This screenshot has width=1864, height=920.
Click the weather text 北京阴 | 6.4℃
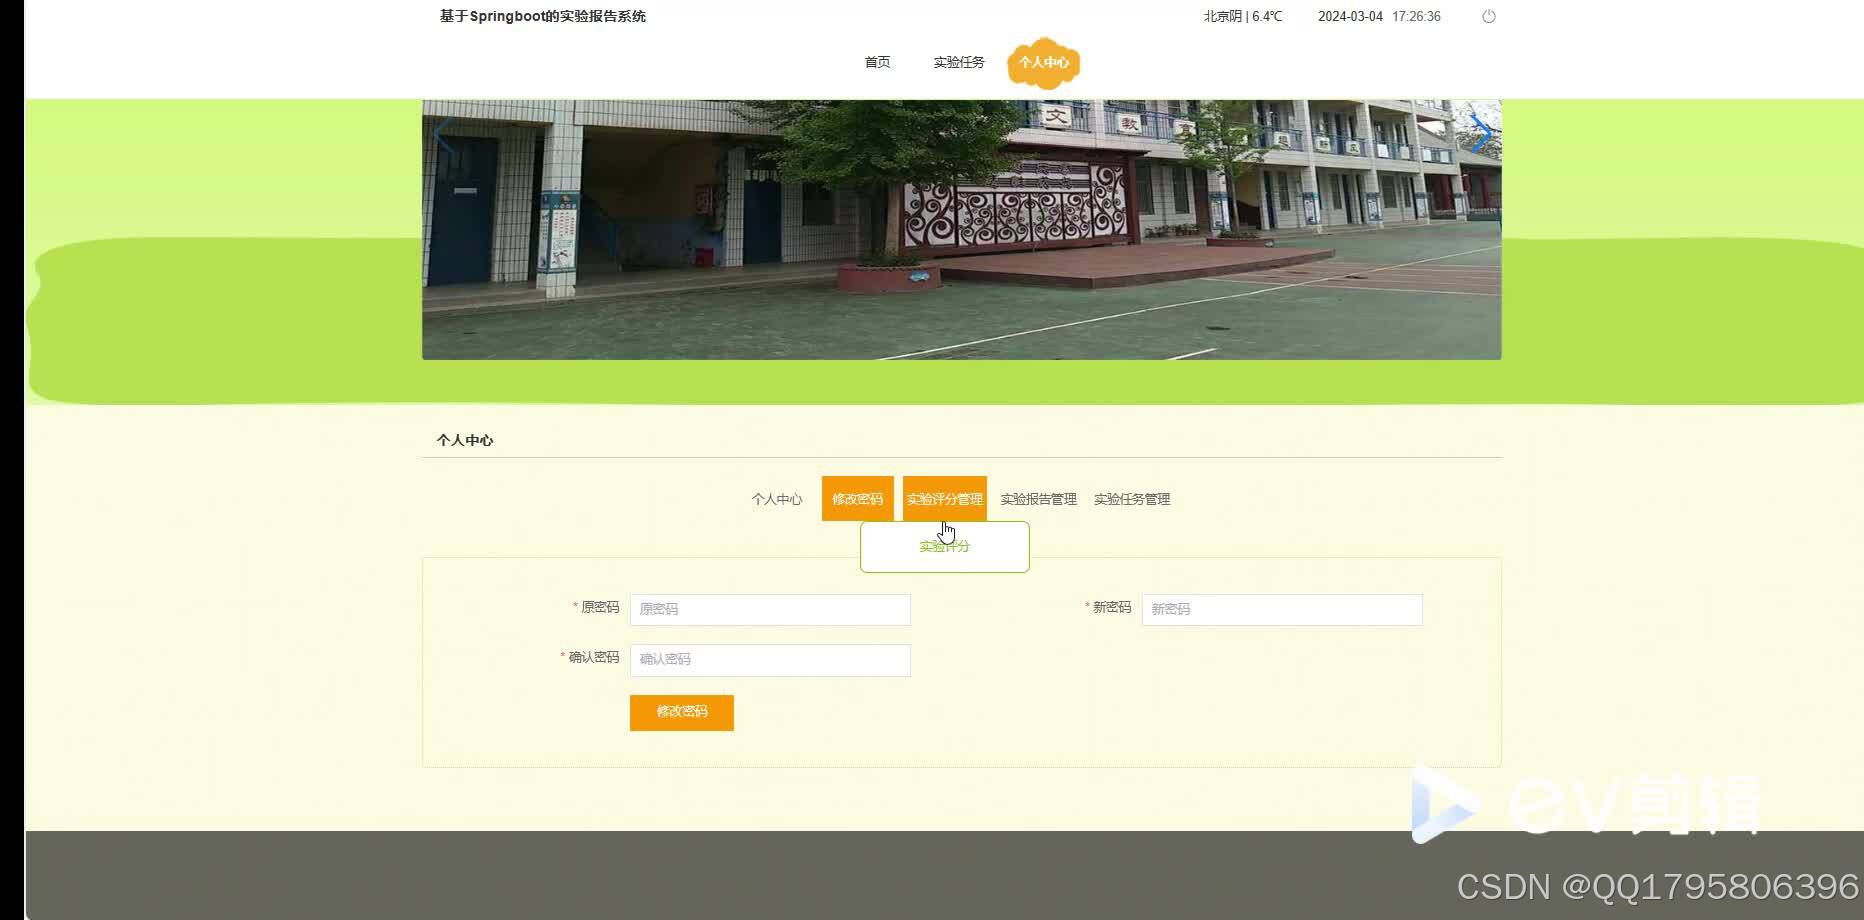(1243, 17)
